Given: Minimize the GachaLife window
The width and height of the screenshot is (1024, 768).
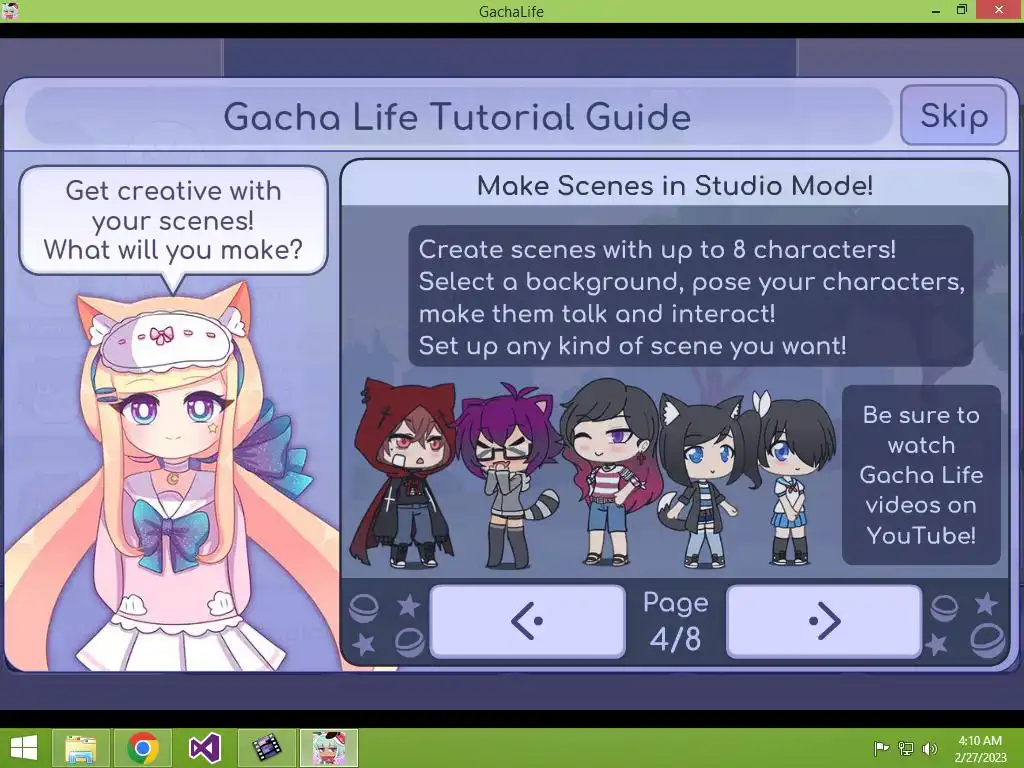Looking at the screenshot, I should click(936, 10).
